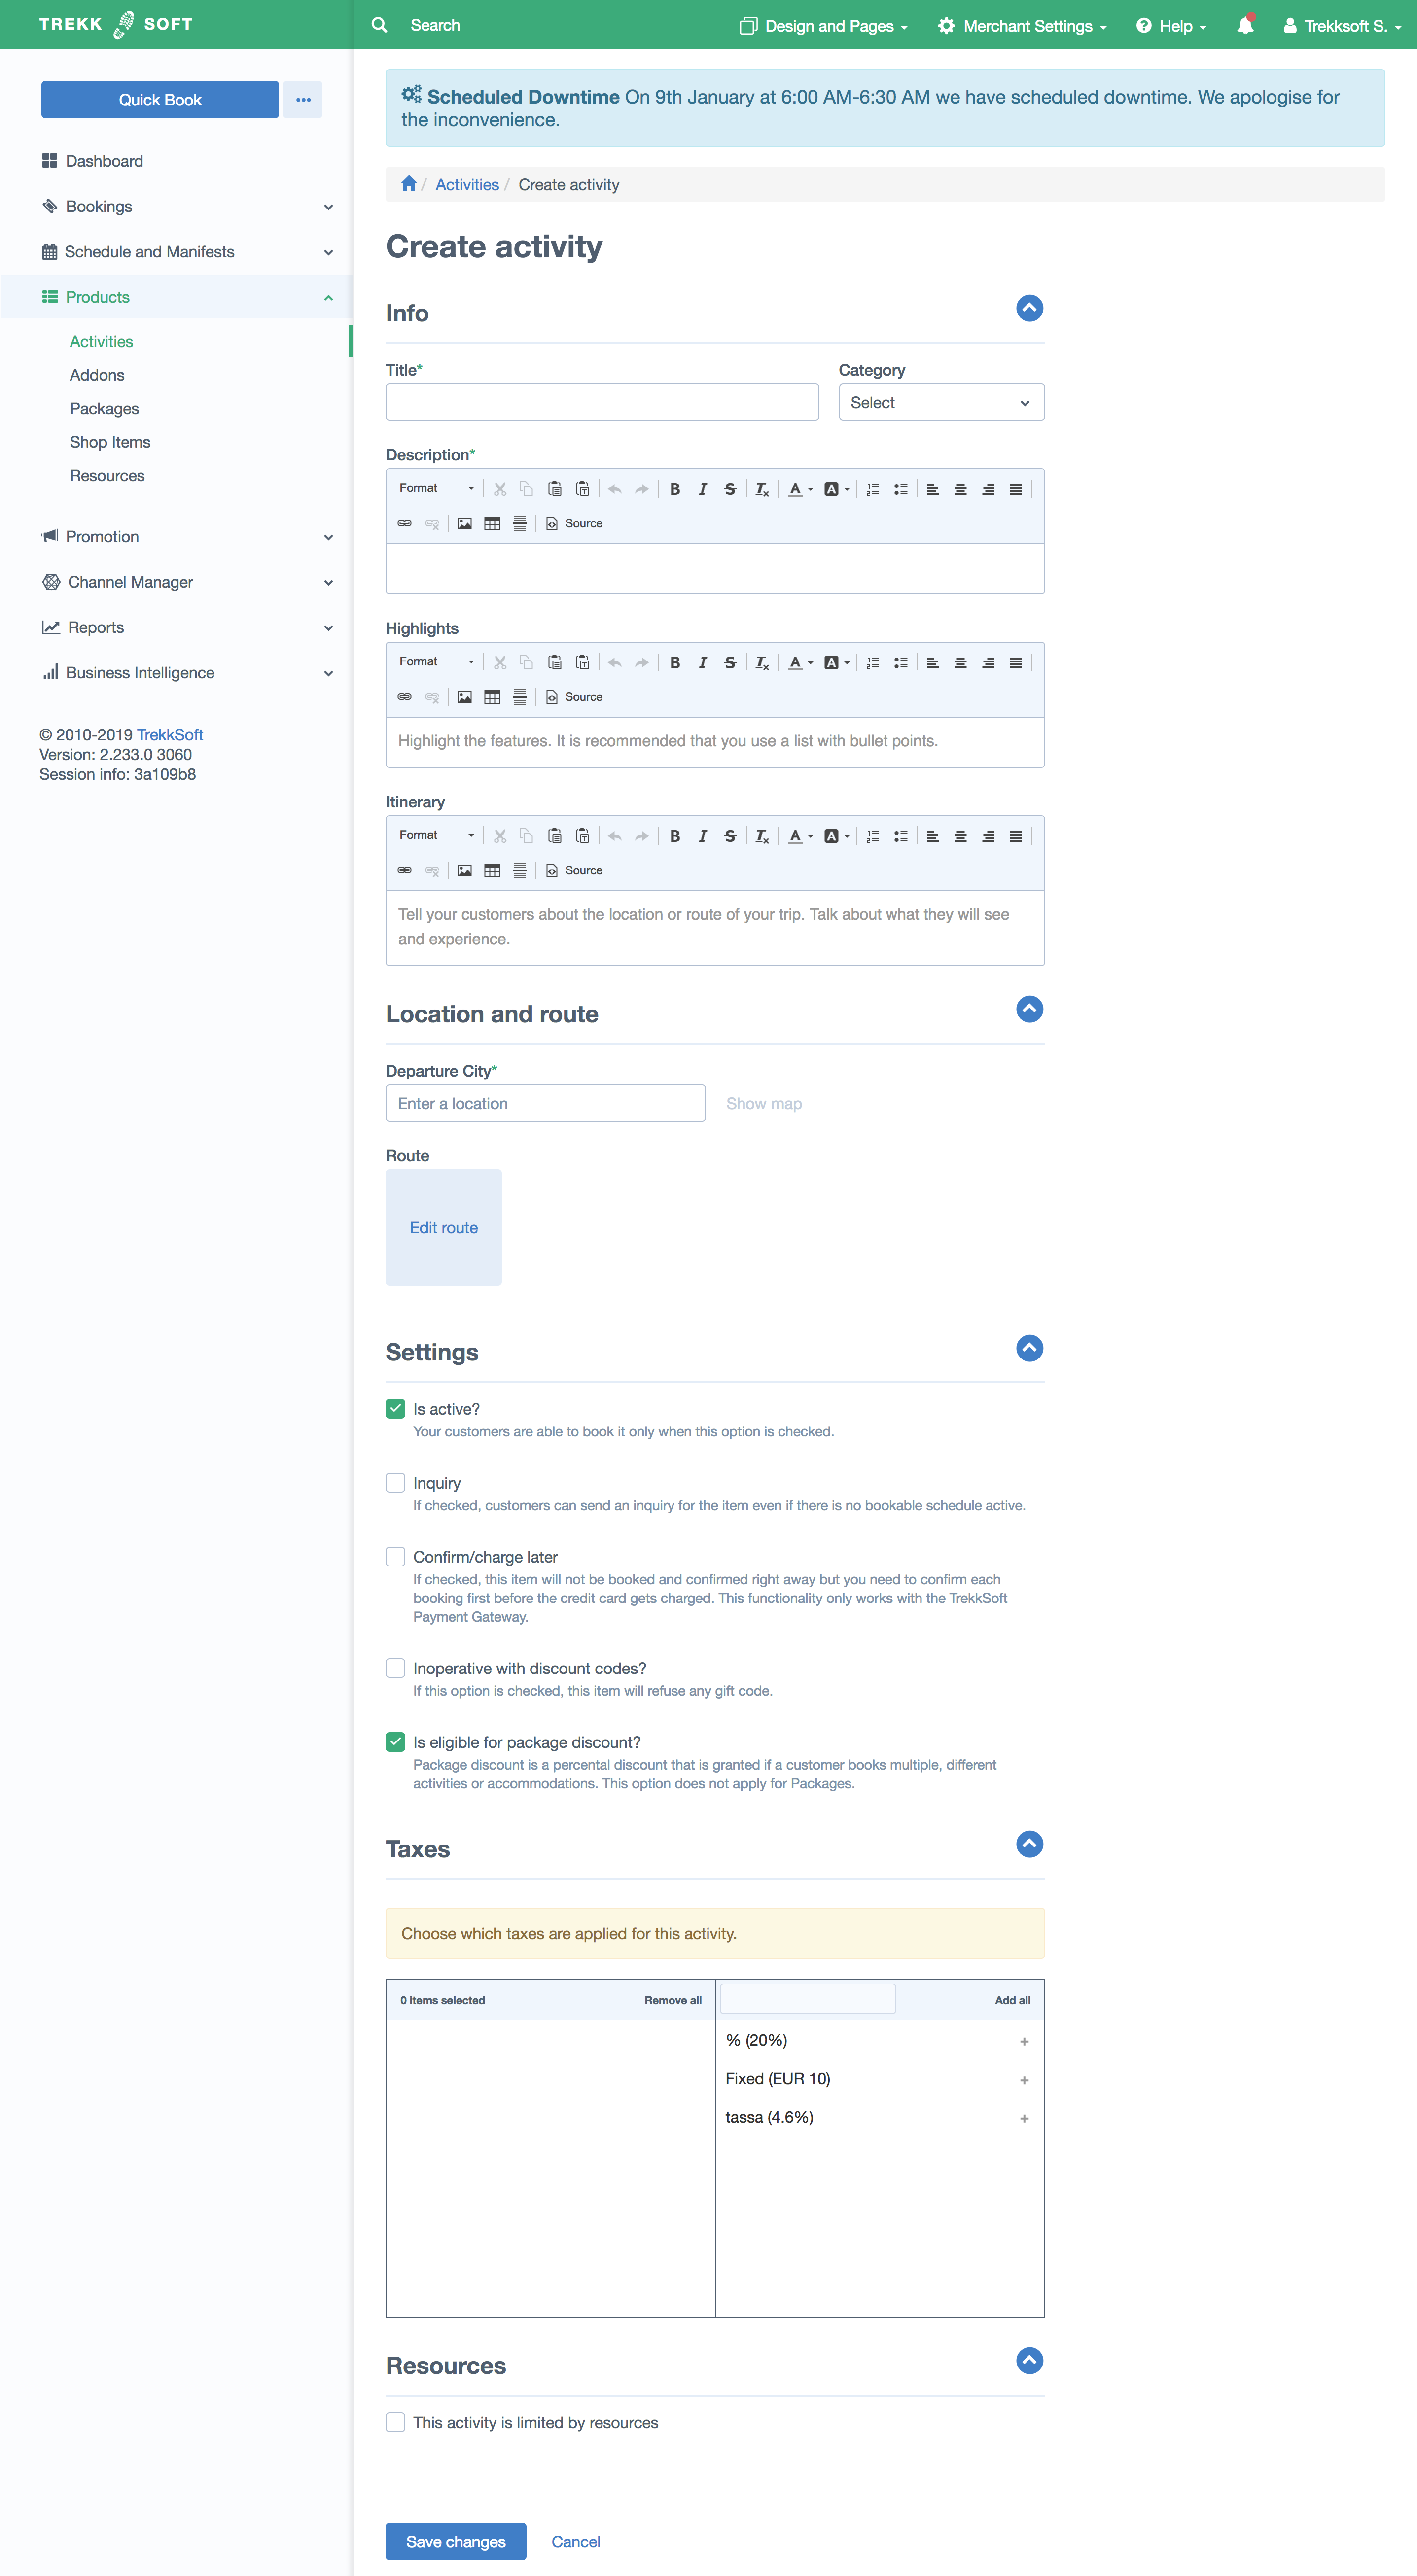Click Remove Format in the Description editor
The width and height of the screenshot is (1417, 2576).
pyautogui.click(x=762, y=489)
